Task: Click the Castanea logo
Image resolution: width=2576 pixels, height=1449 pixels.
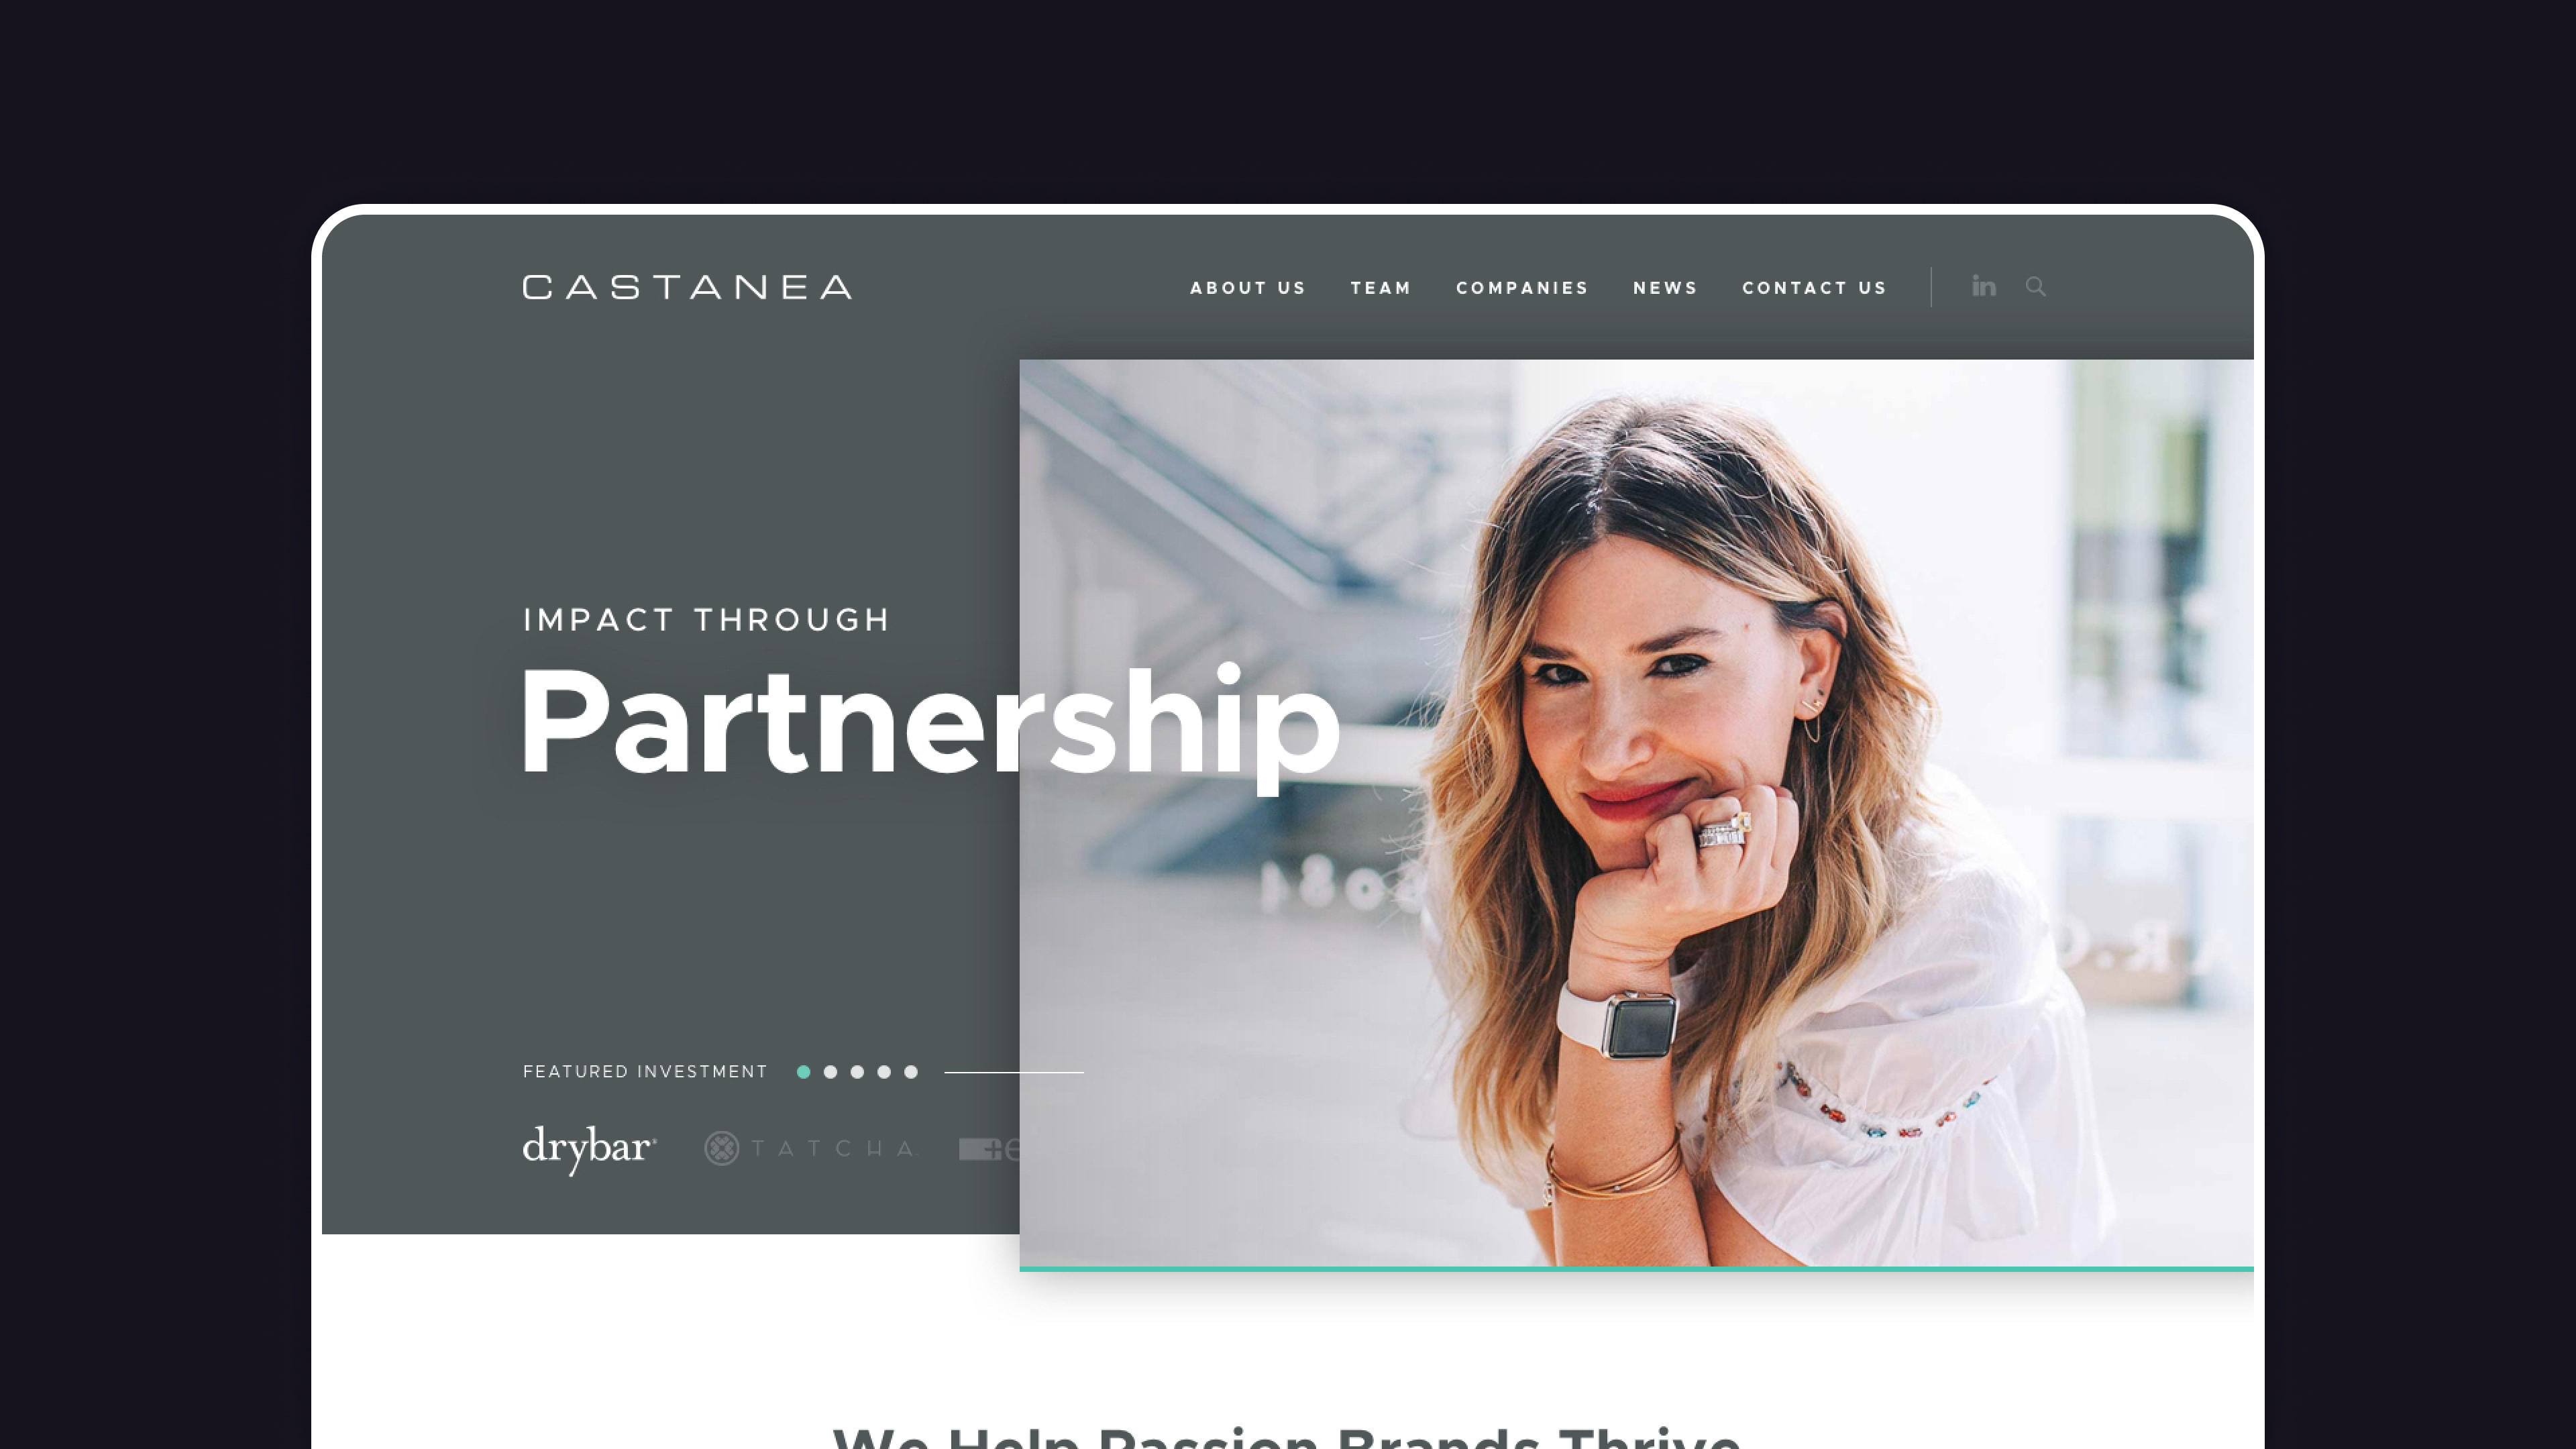Action: coord(688,287)
